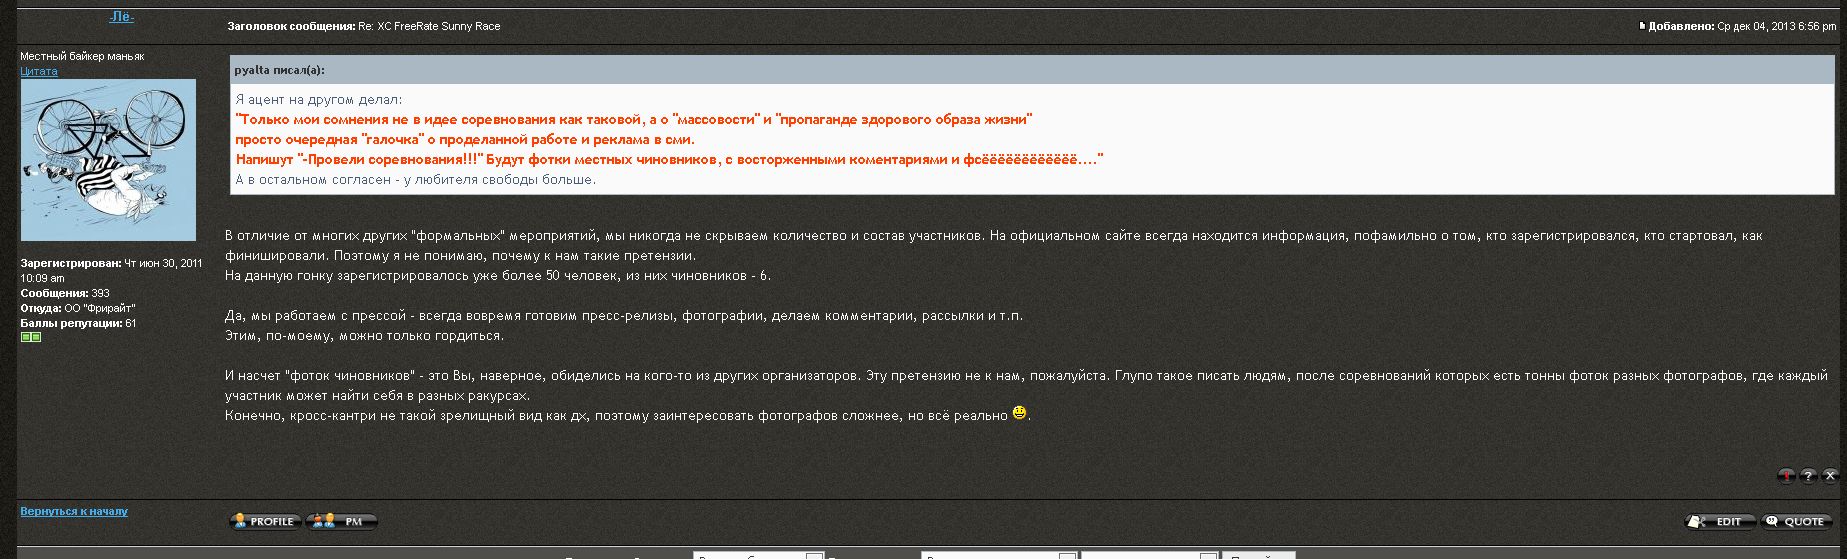
Task: Click the post subject 'Re: XC FreeRate Sunny Race'
Action: (x=429, y=26)
